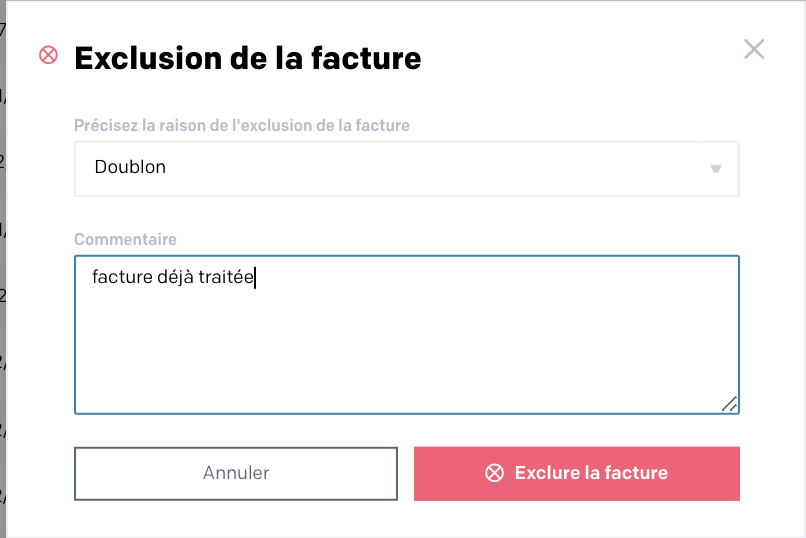
Task: Click empty space inside the comment box
Action: pos(407,355)
